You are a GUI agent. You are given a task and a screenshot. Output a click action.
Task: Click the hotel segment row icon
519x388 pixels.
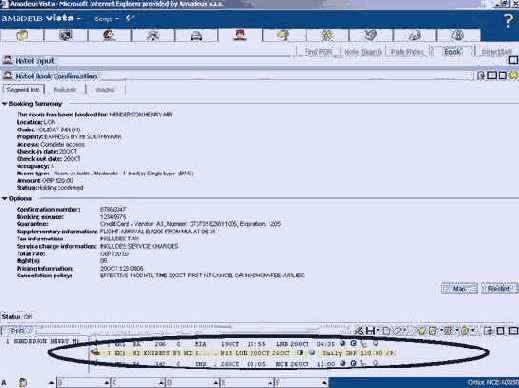96,353
